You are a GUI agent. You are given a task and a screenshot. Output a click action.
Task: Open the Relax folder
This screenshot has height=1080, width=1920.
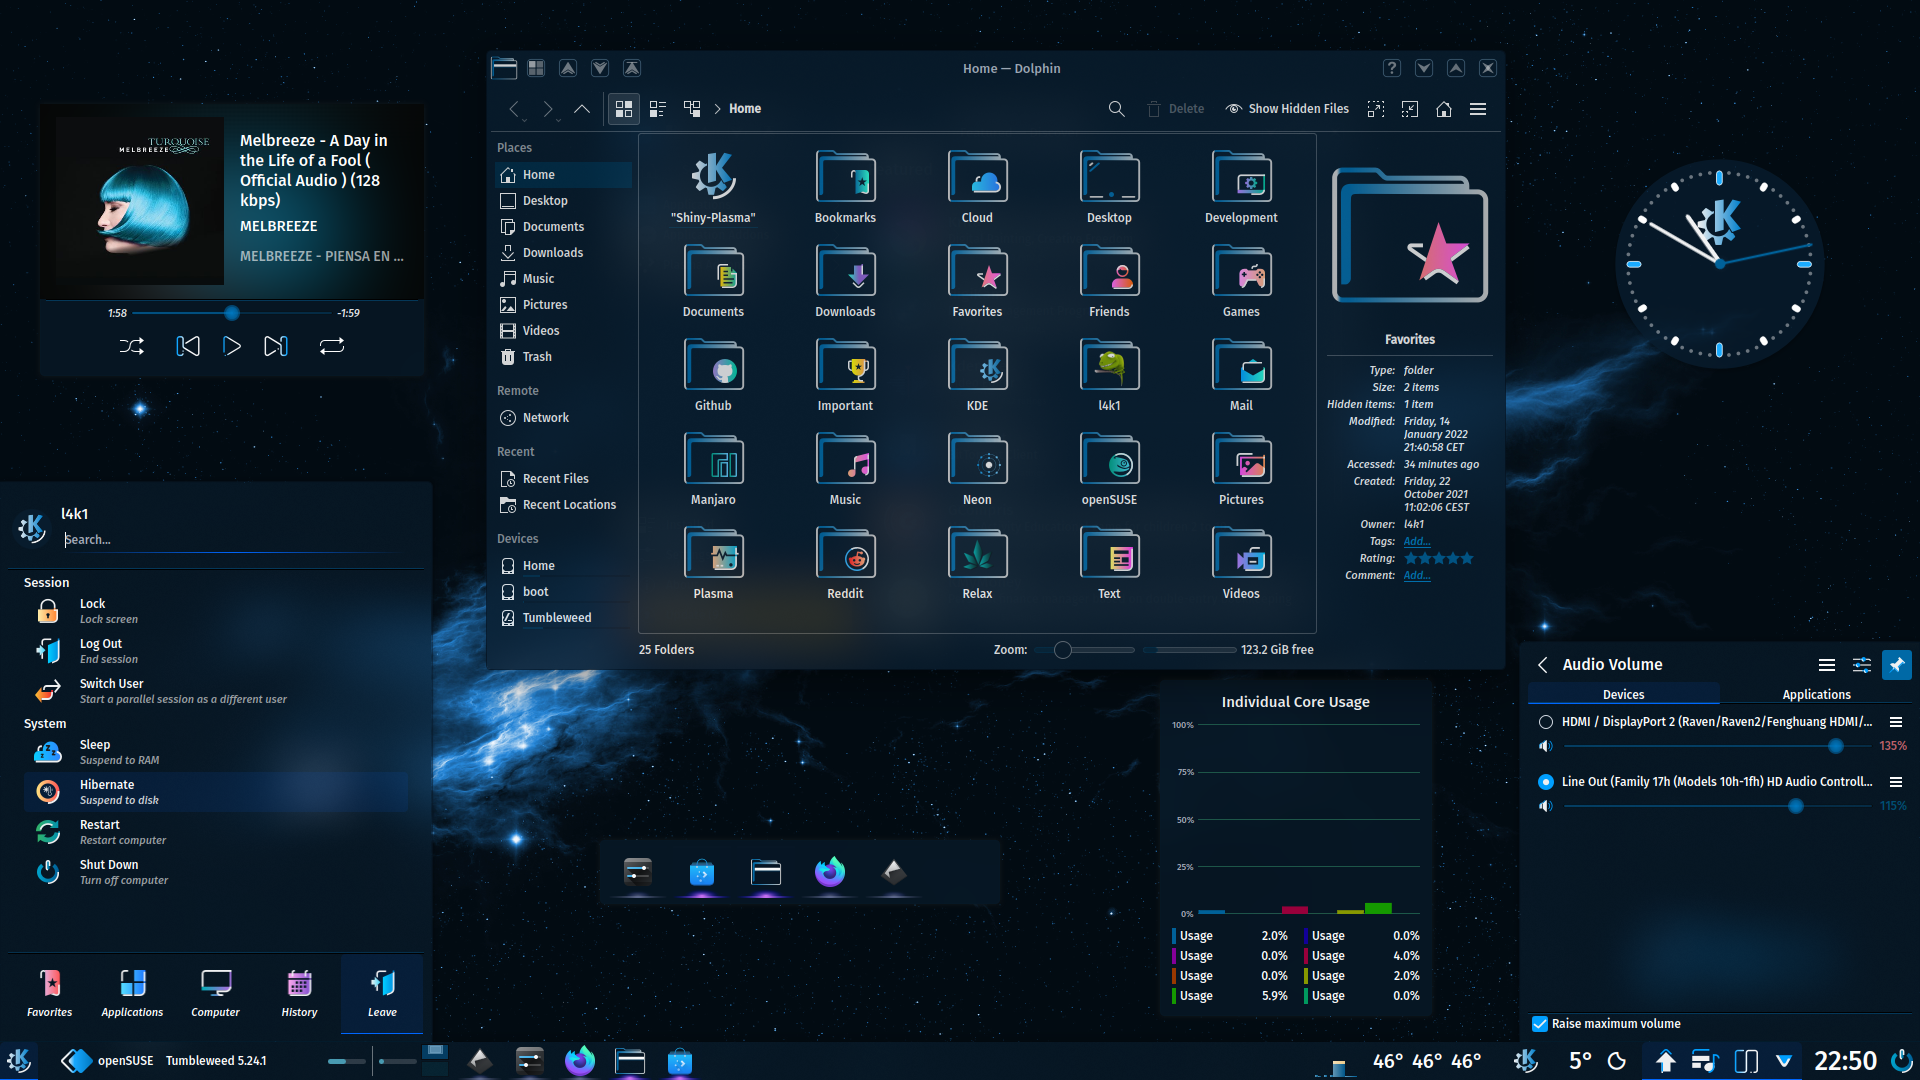click(977, 564)
